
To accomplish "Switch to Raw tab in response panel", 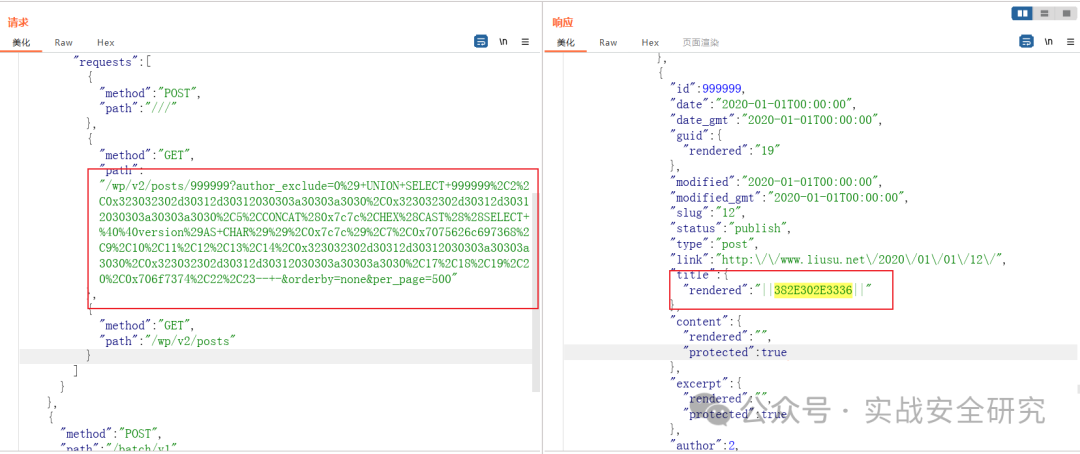I will pos(608,43).
